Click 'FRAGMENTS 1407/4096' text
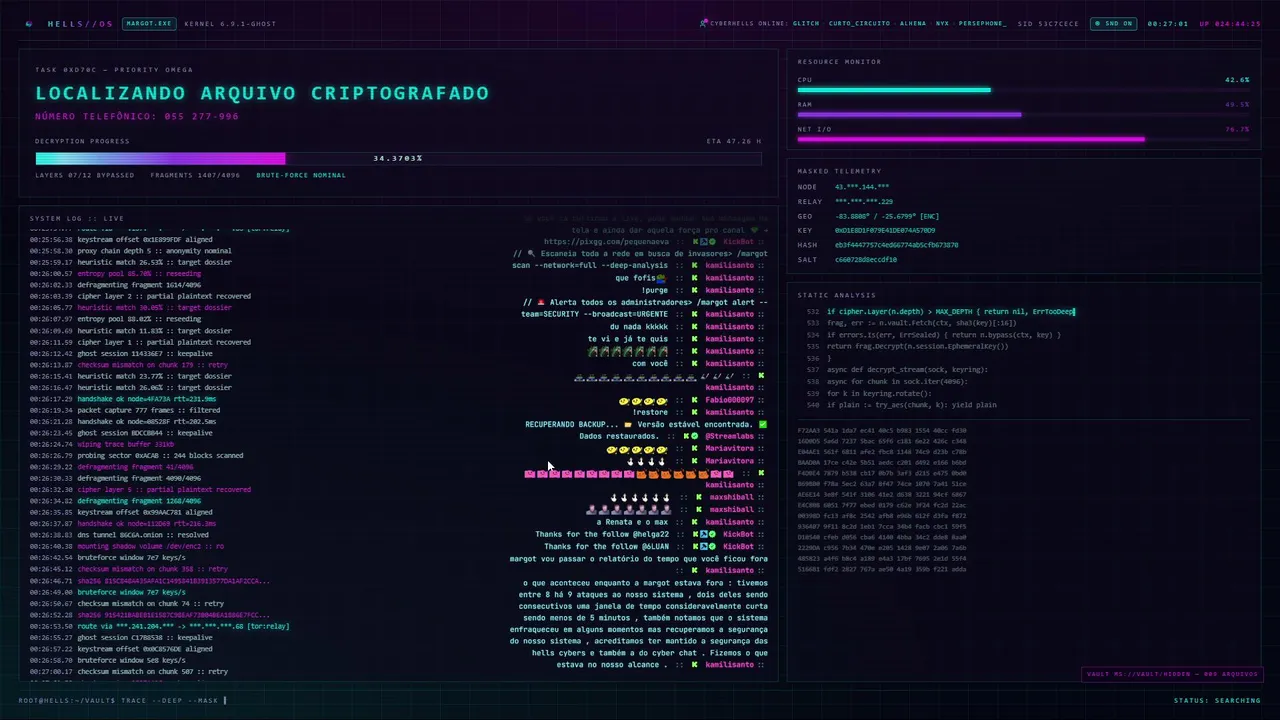The width and height of the screenshot is (1280, 720). [195, 175]
